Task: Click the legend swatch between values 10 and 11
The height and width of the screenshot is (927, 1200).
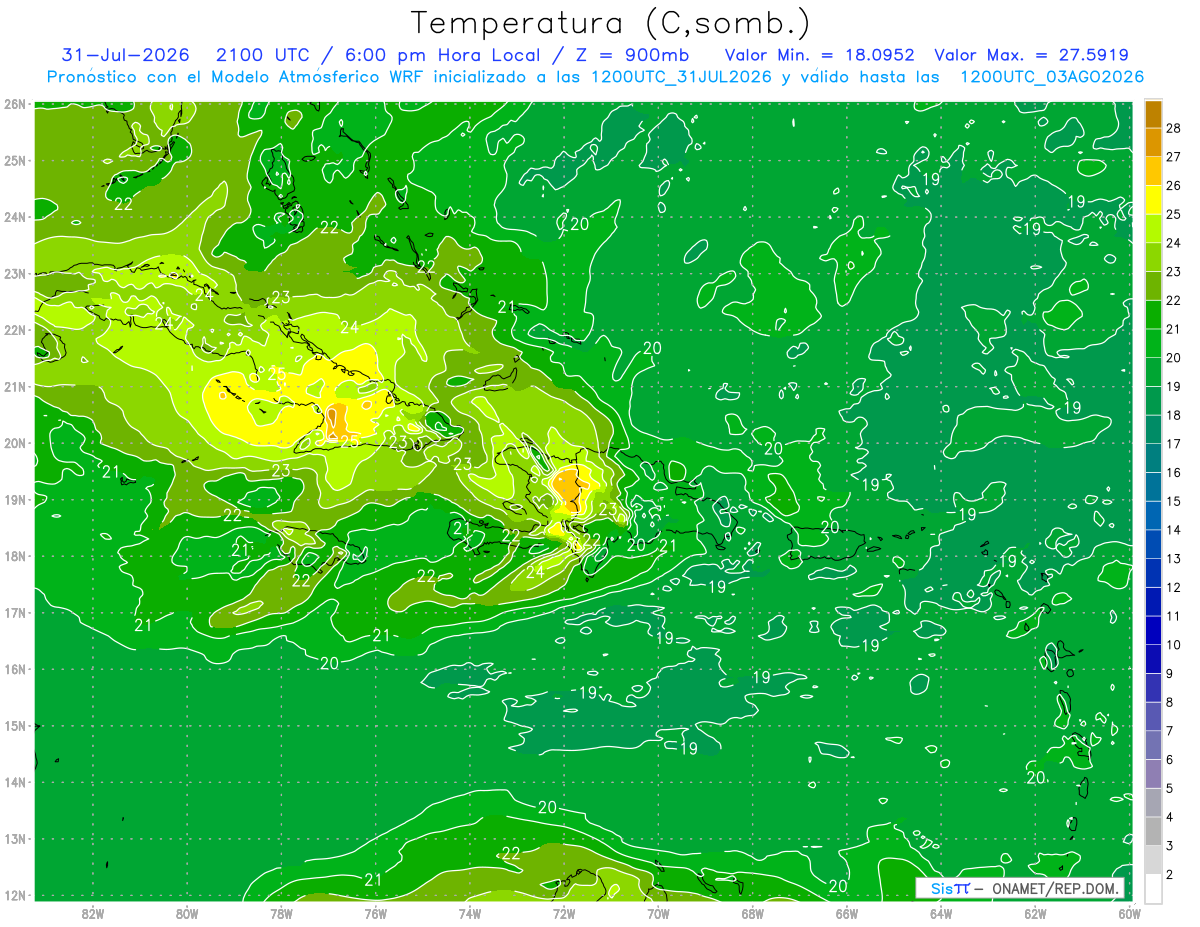Action: coord(1153,631)
